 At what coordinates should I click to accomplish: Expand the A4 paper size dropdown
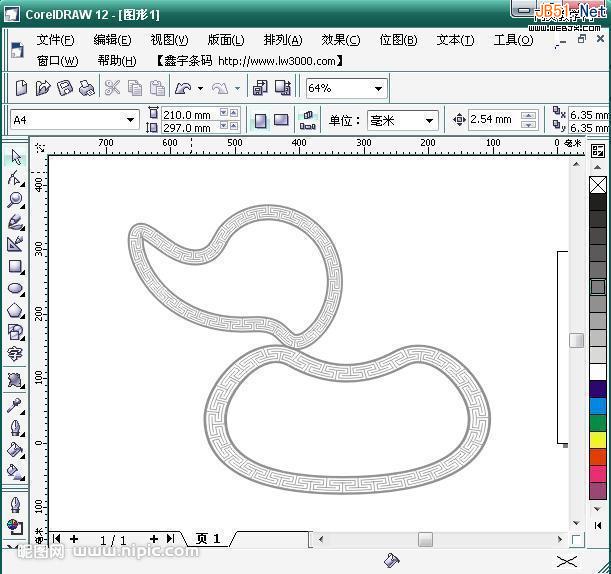(x=130, y=120)
